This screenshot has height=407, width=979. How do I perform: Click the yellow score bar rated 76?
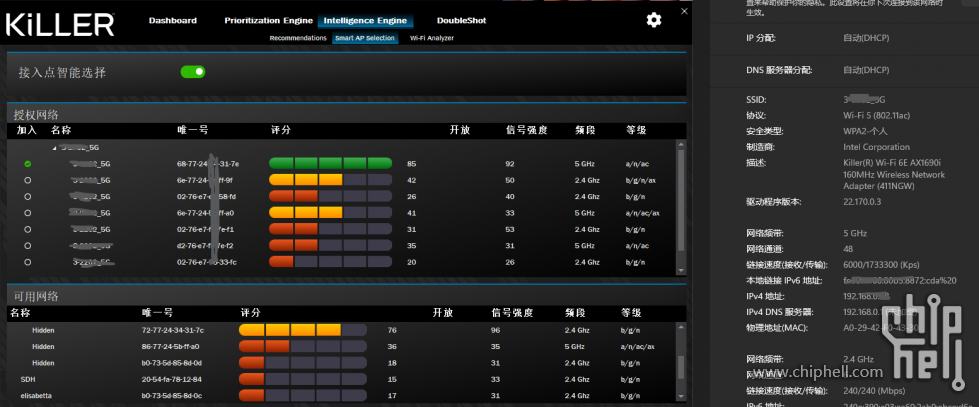point(302,330)
